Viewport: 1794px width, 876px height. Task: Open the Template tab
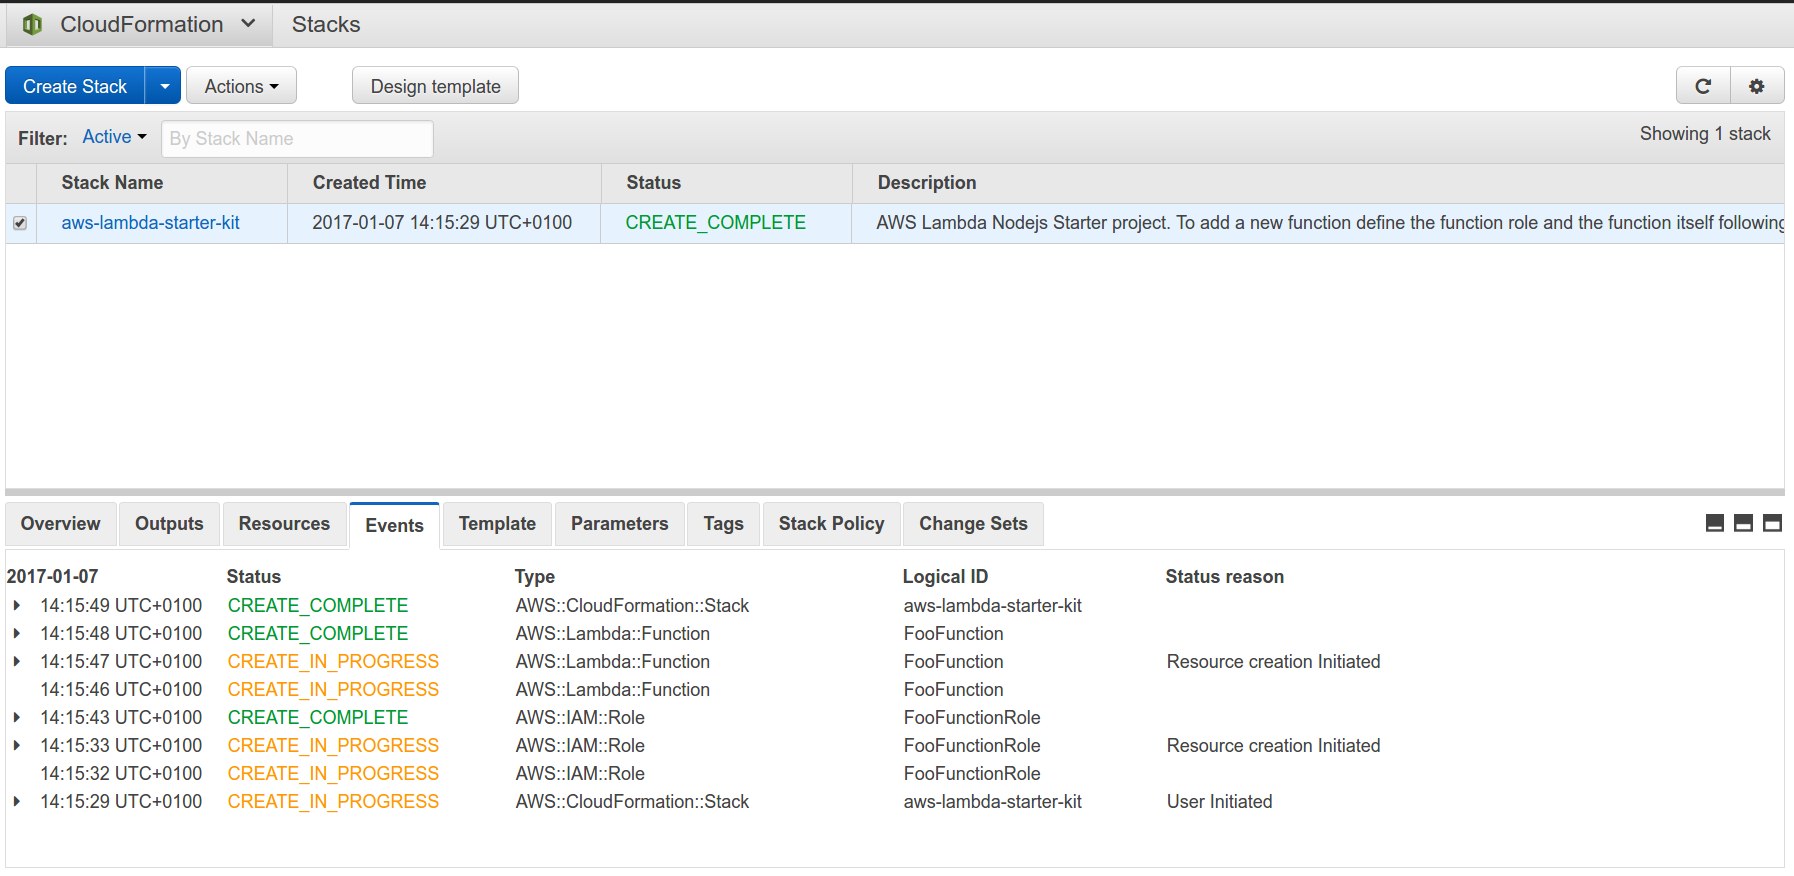click(x=497, y=524)
